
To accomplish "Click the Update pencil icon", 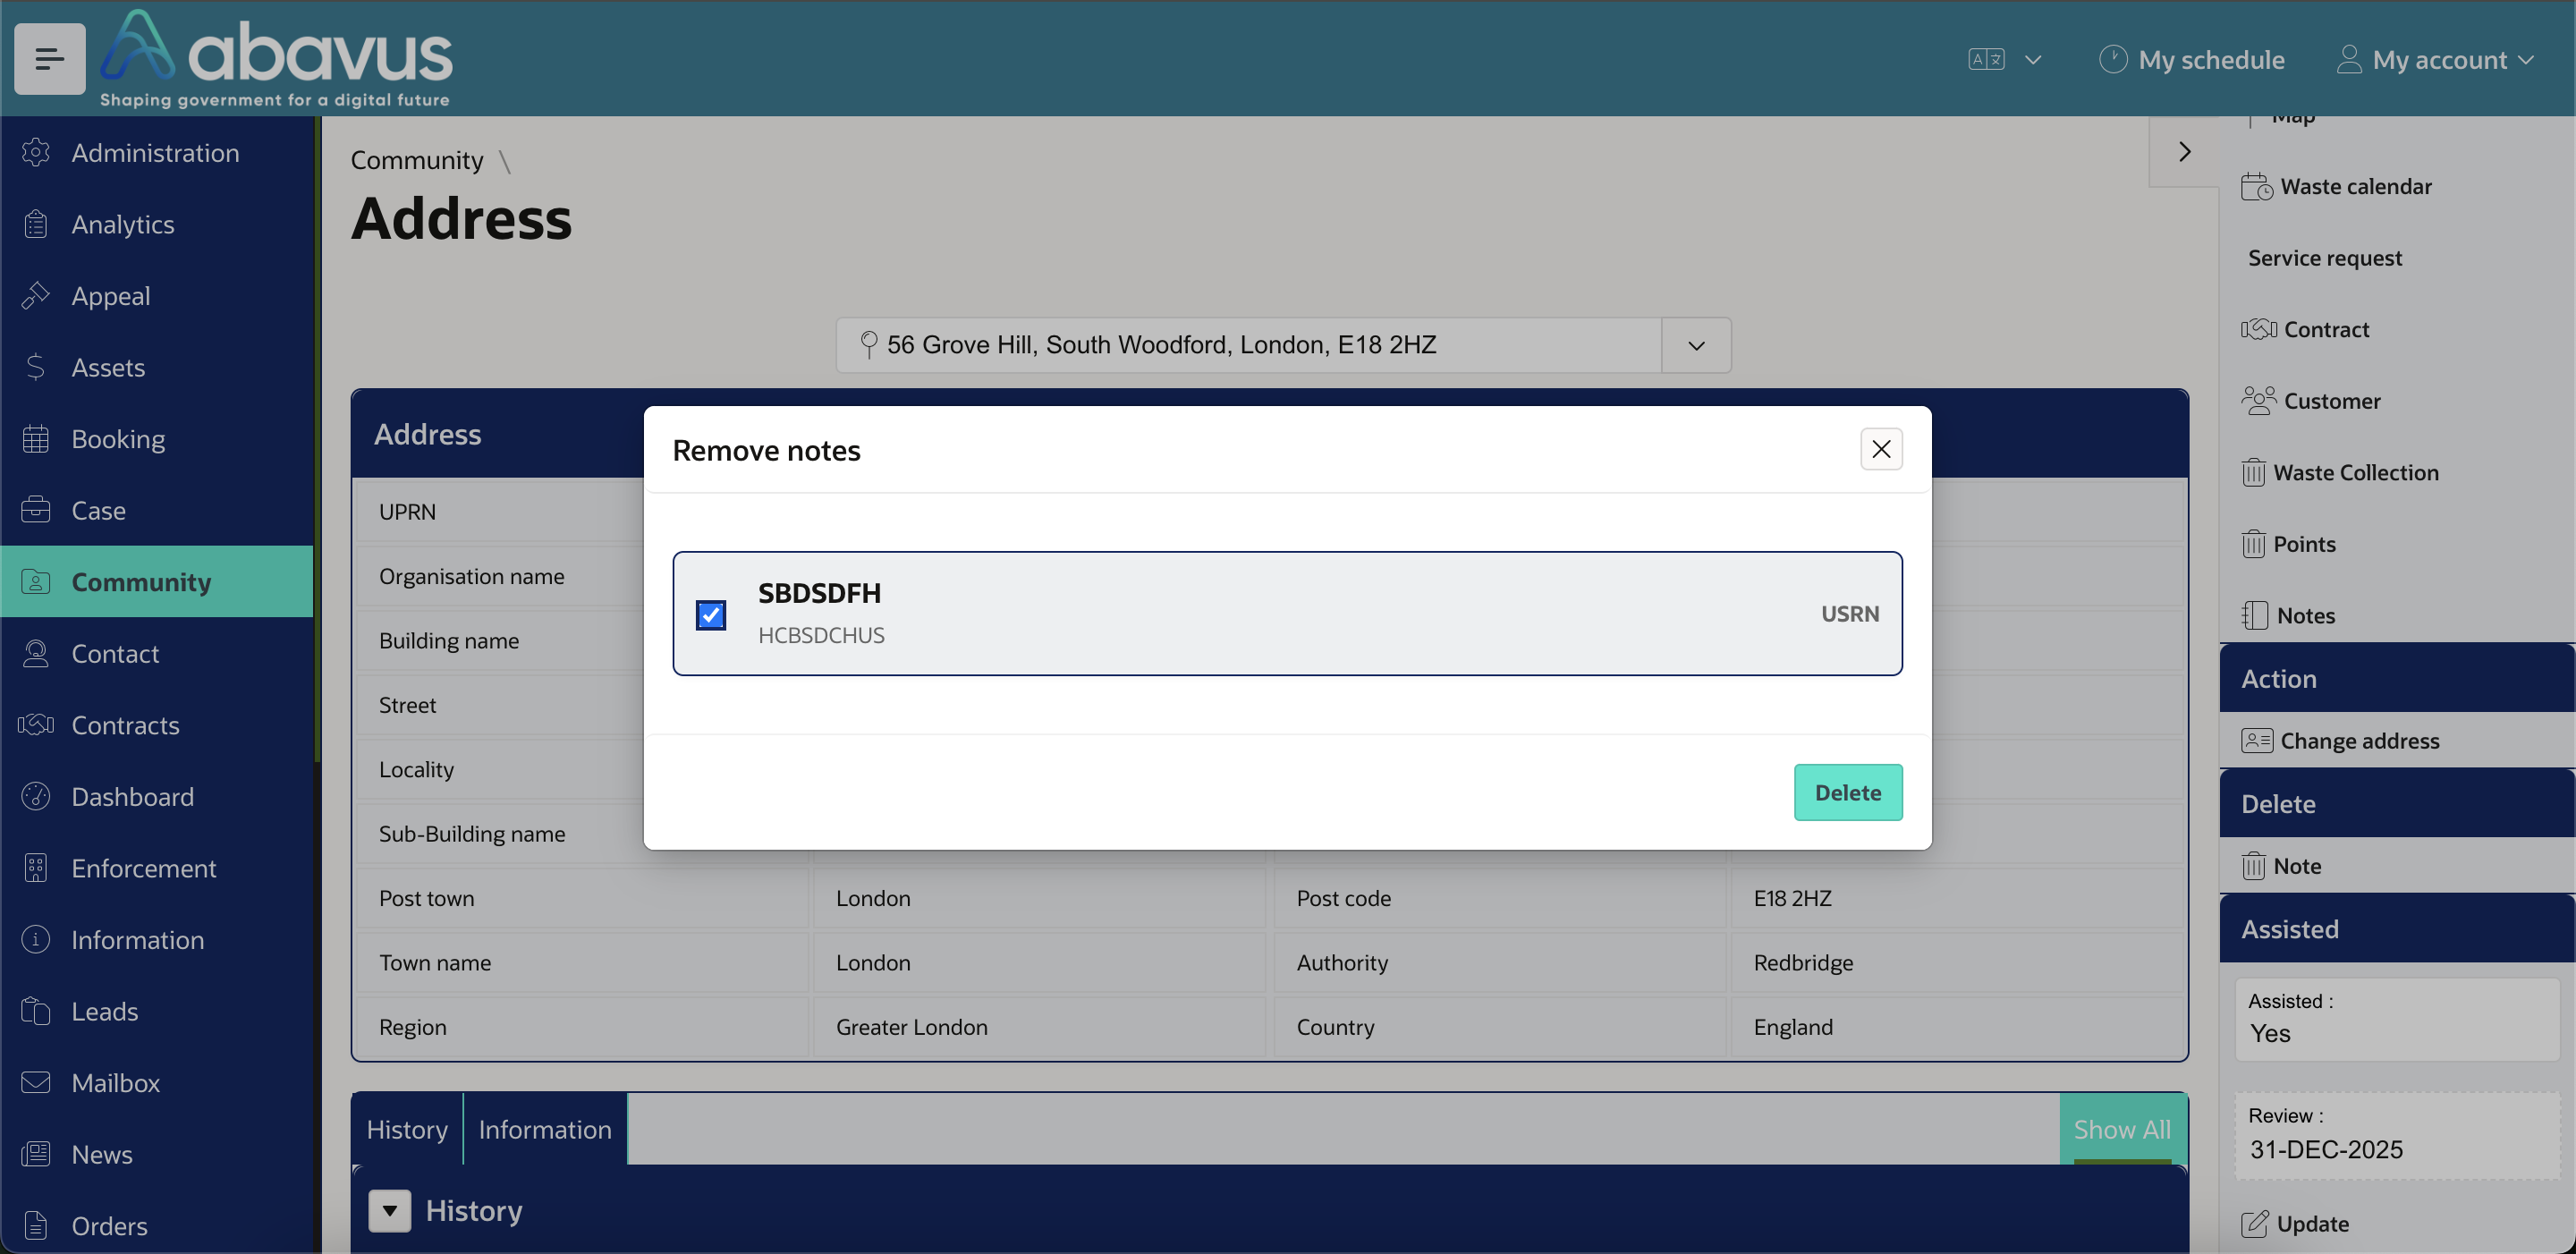I will pyautogui.click(x=2254, y=1224).
